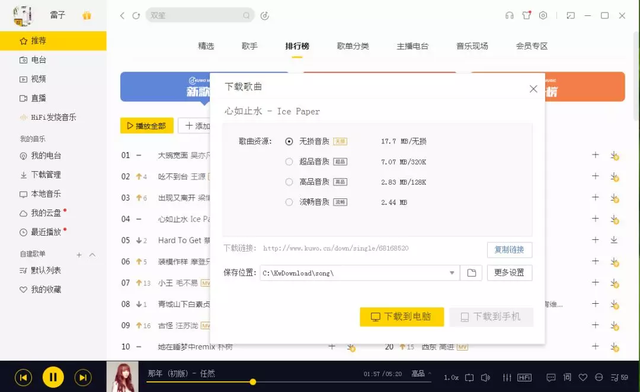This screenshot has height=392, width=640.
Task: Toggle the loop play mode icon
Action: coord(469,378)
